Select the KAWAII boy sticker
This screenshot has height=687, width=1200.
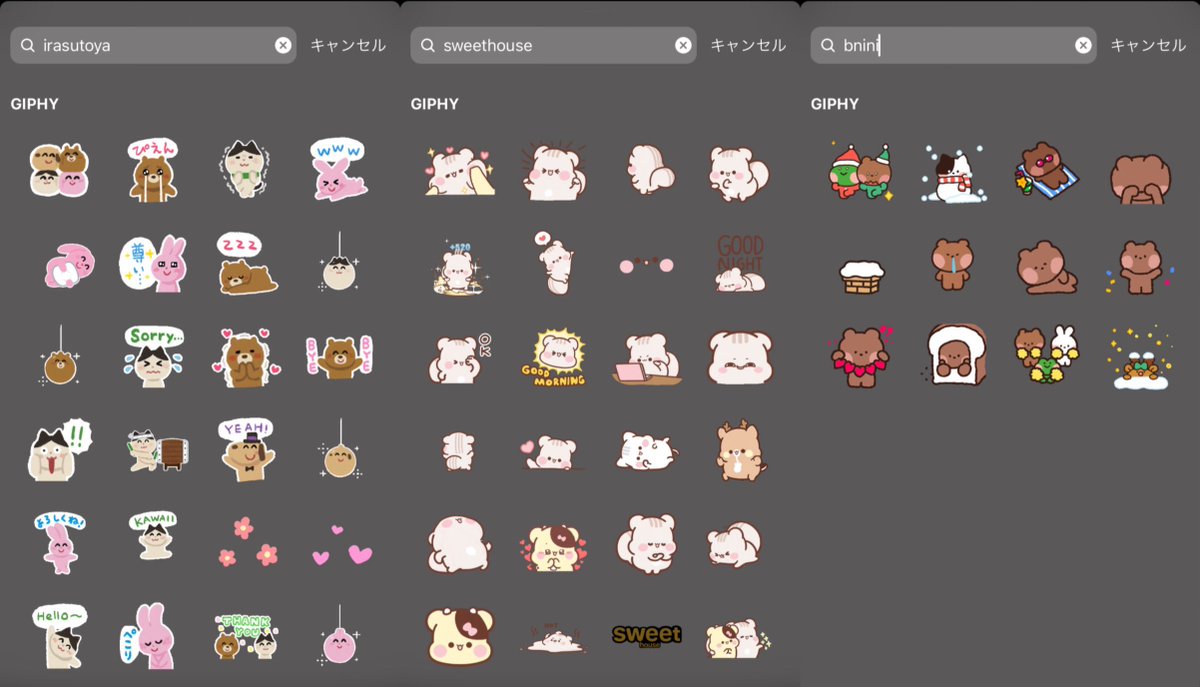click(153, 536)
